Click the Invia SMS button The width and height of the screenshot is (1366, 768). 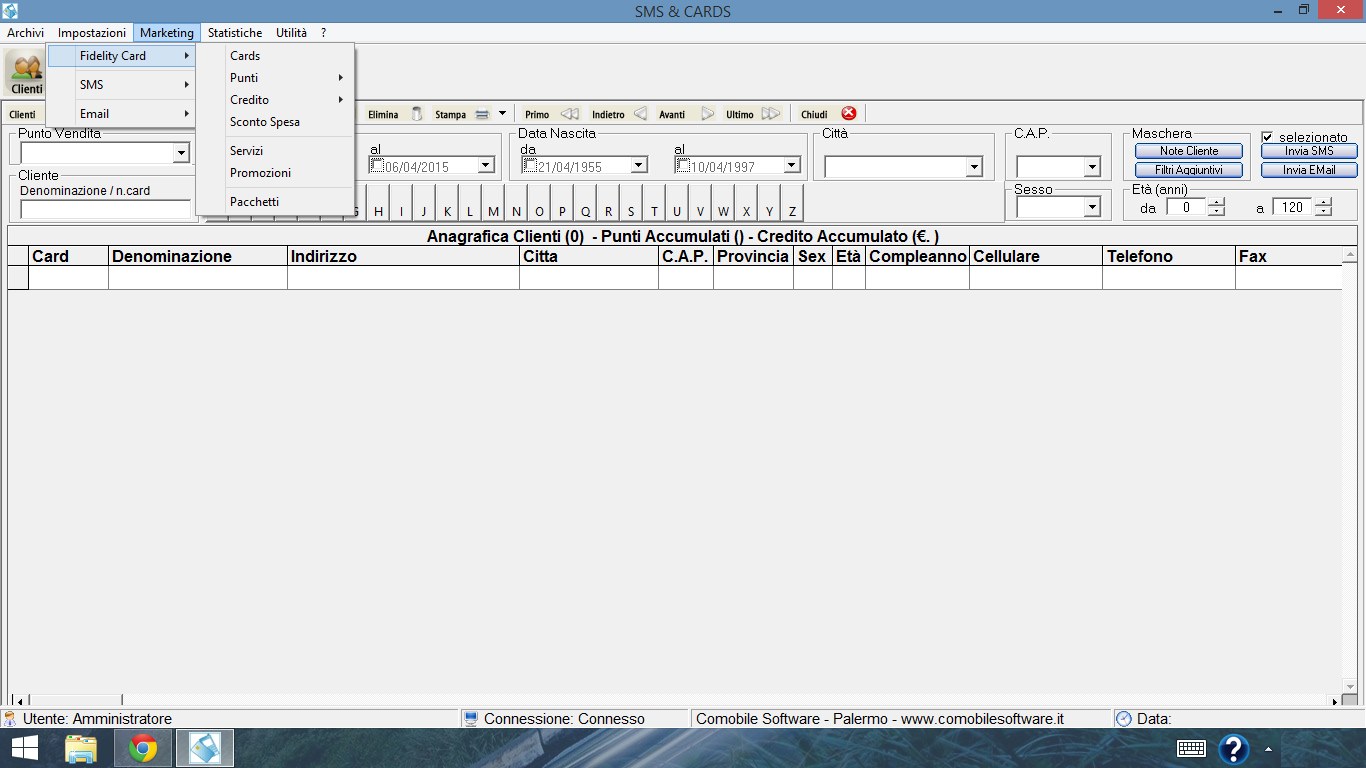click(x=1309, y=151)
